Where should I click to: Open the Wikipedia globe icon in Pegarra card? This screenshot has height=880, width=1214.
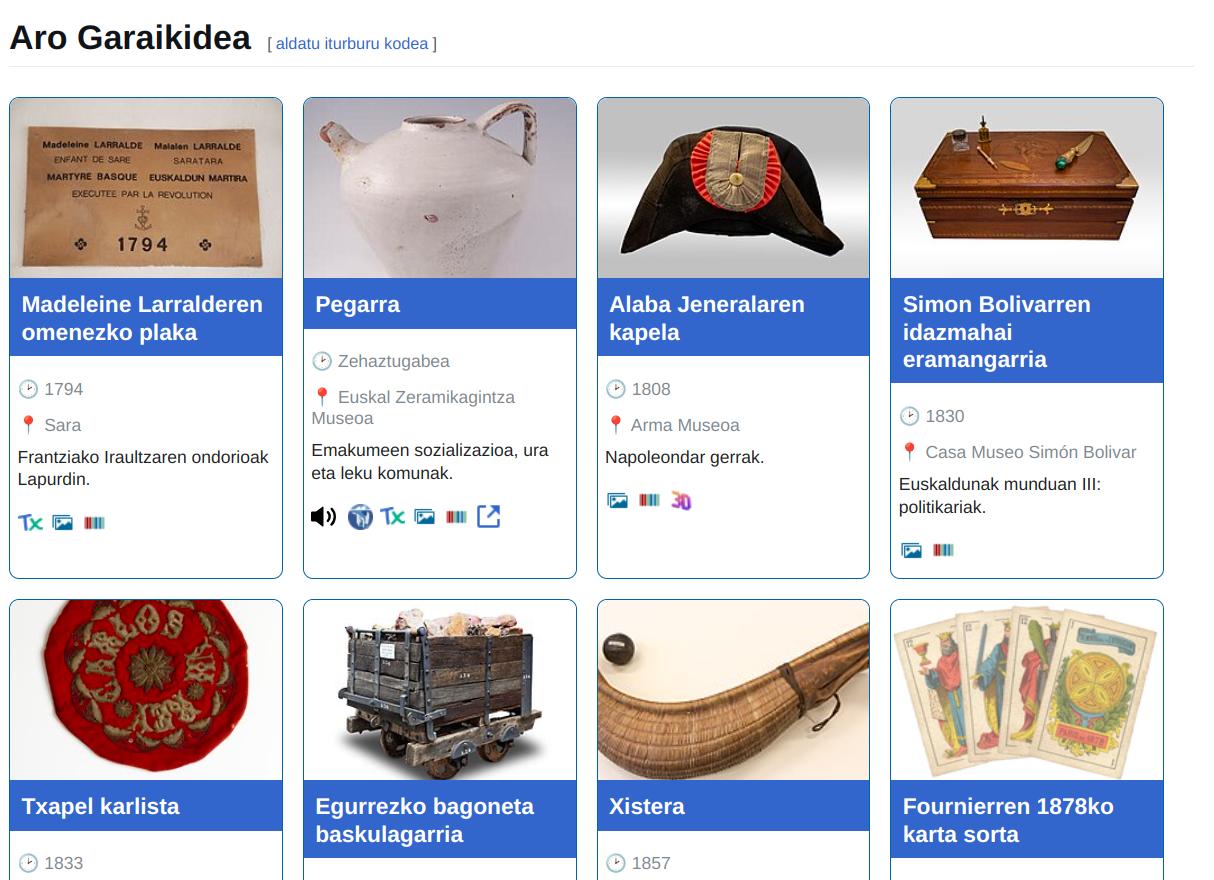[360, 517]
